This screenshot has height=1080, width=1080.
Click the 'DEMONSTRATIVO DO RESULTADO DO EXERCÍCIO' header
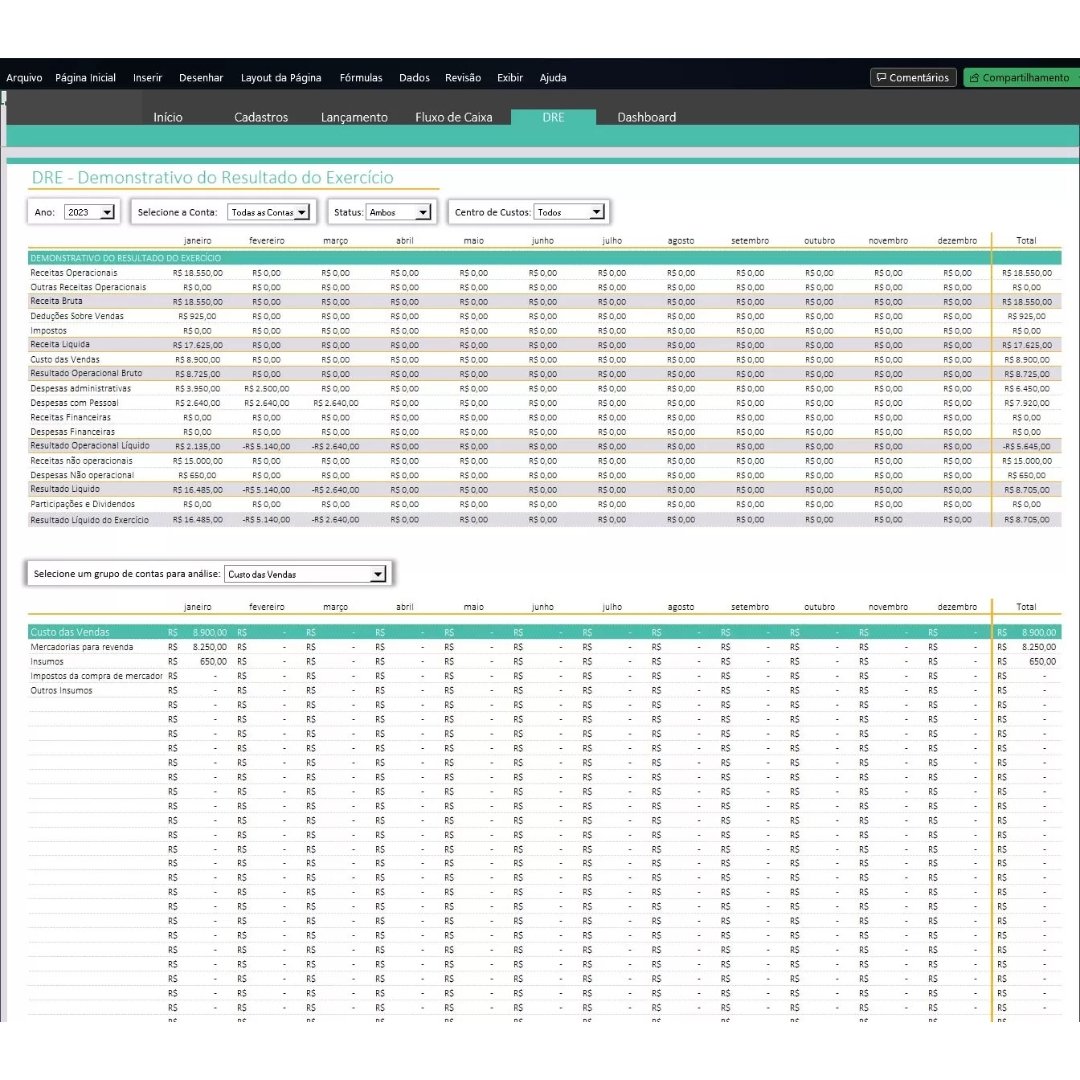125,258
